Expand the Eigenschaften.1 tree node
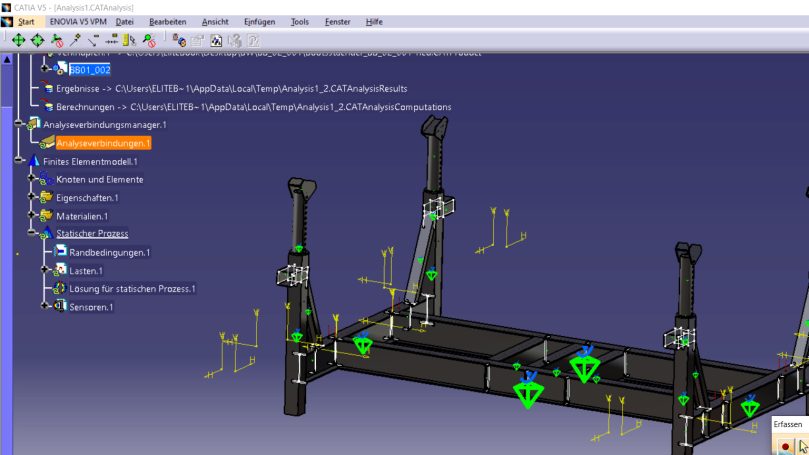Viewport: 809px width, 455px height. point(32,198)
